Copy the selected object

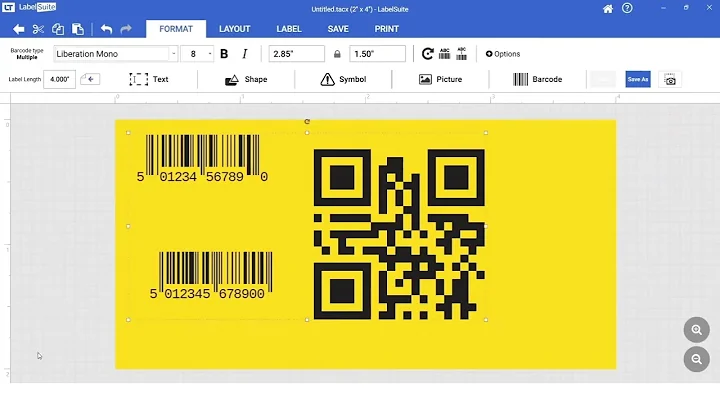pos(58,29)
